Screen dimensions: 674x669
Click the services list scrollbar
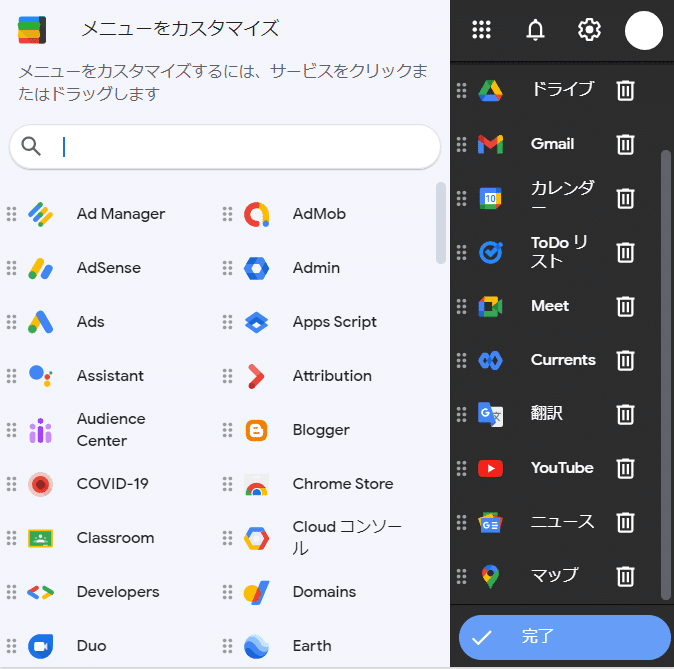441,223
